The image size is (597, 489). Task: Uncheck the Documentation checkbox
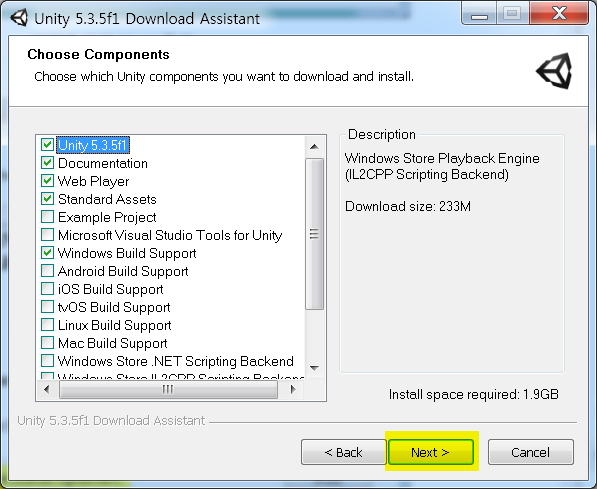pyautogui.click(x=47, y=163)
